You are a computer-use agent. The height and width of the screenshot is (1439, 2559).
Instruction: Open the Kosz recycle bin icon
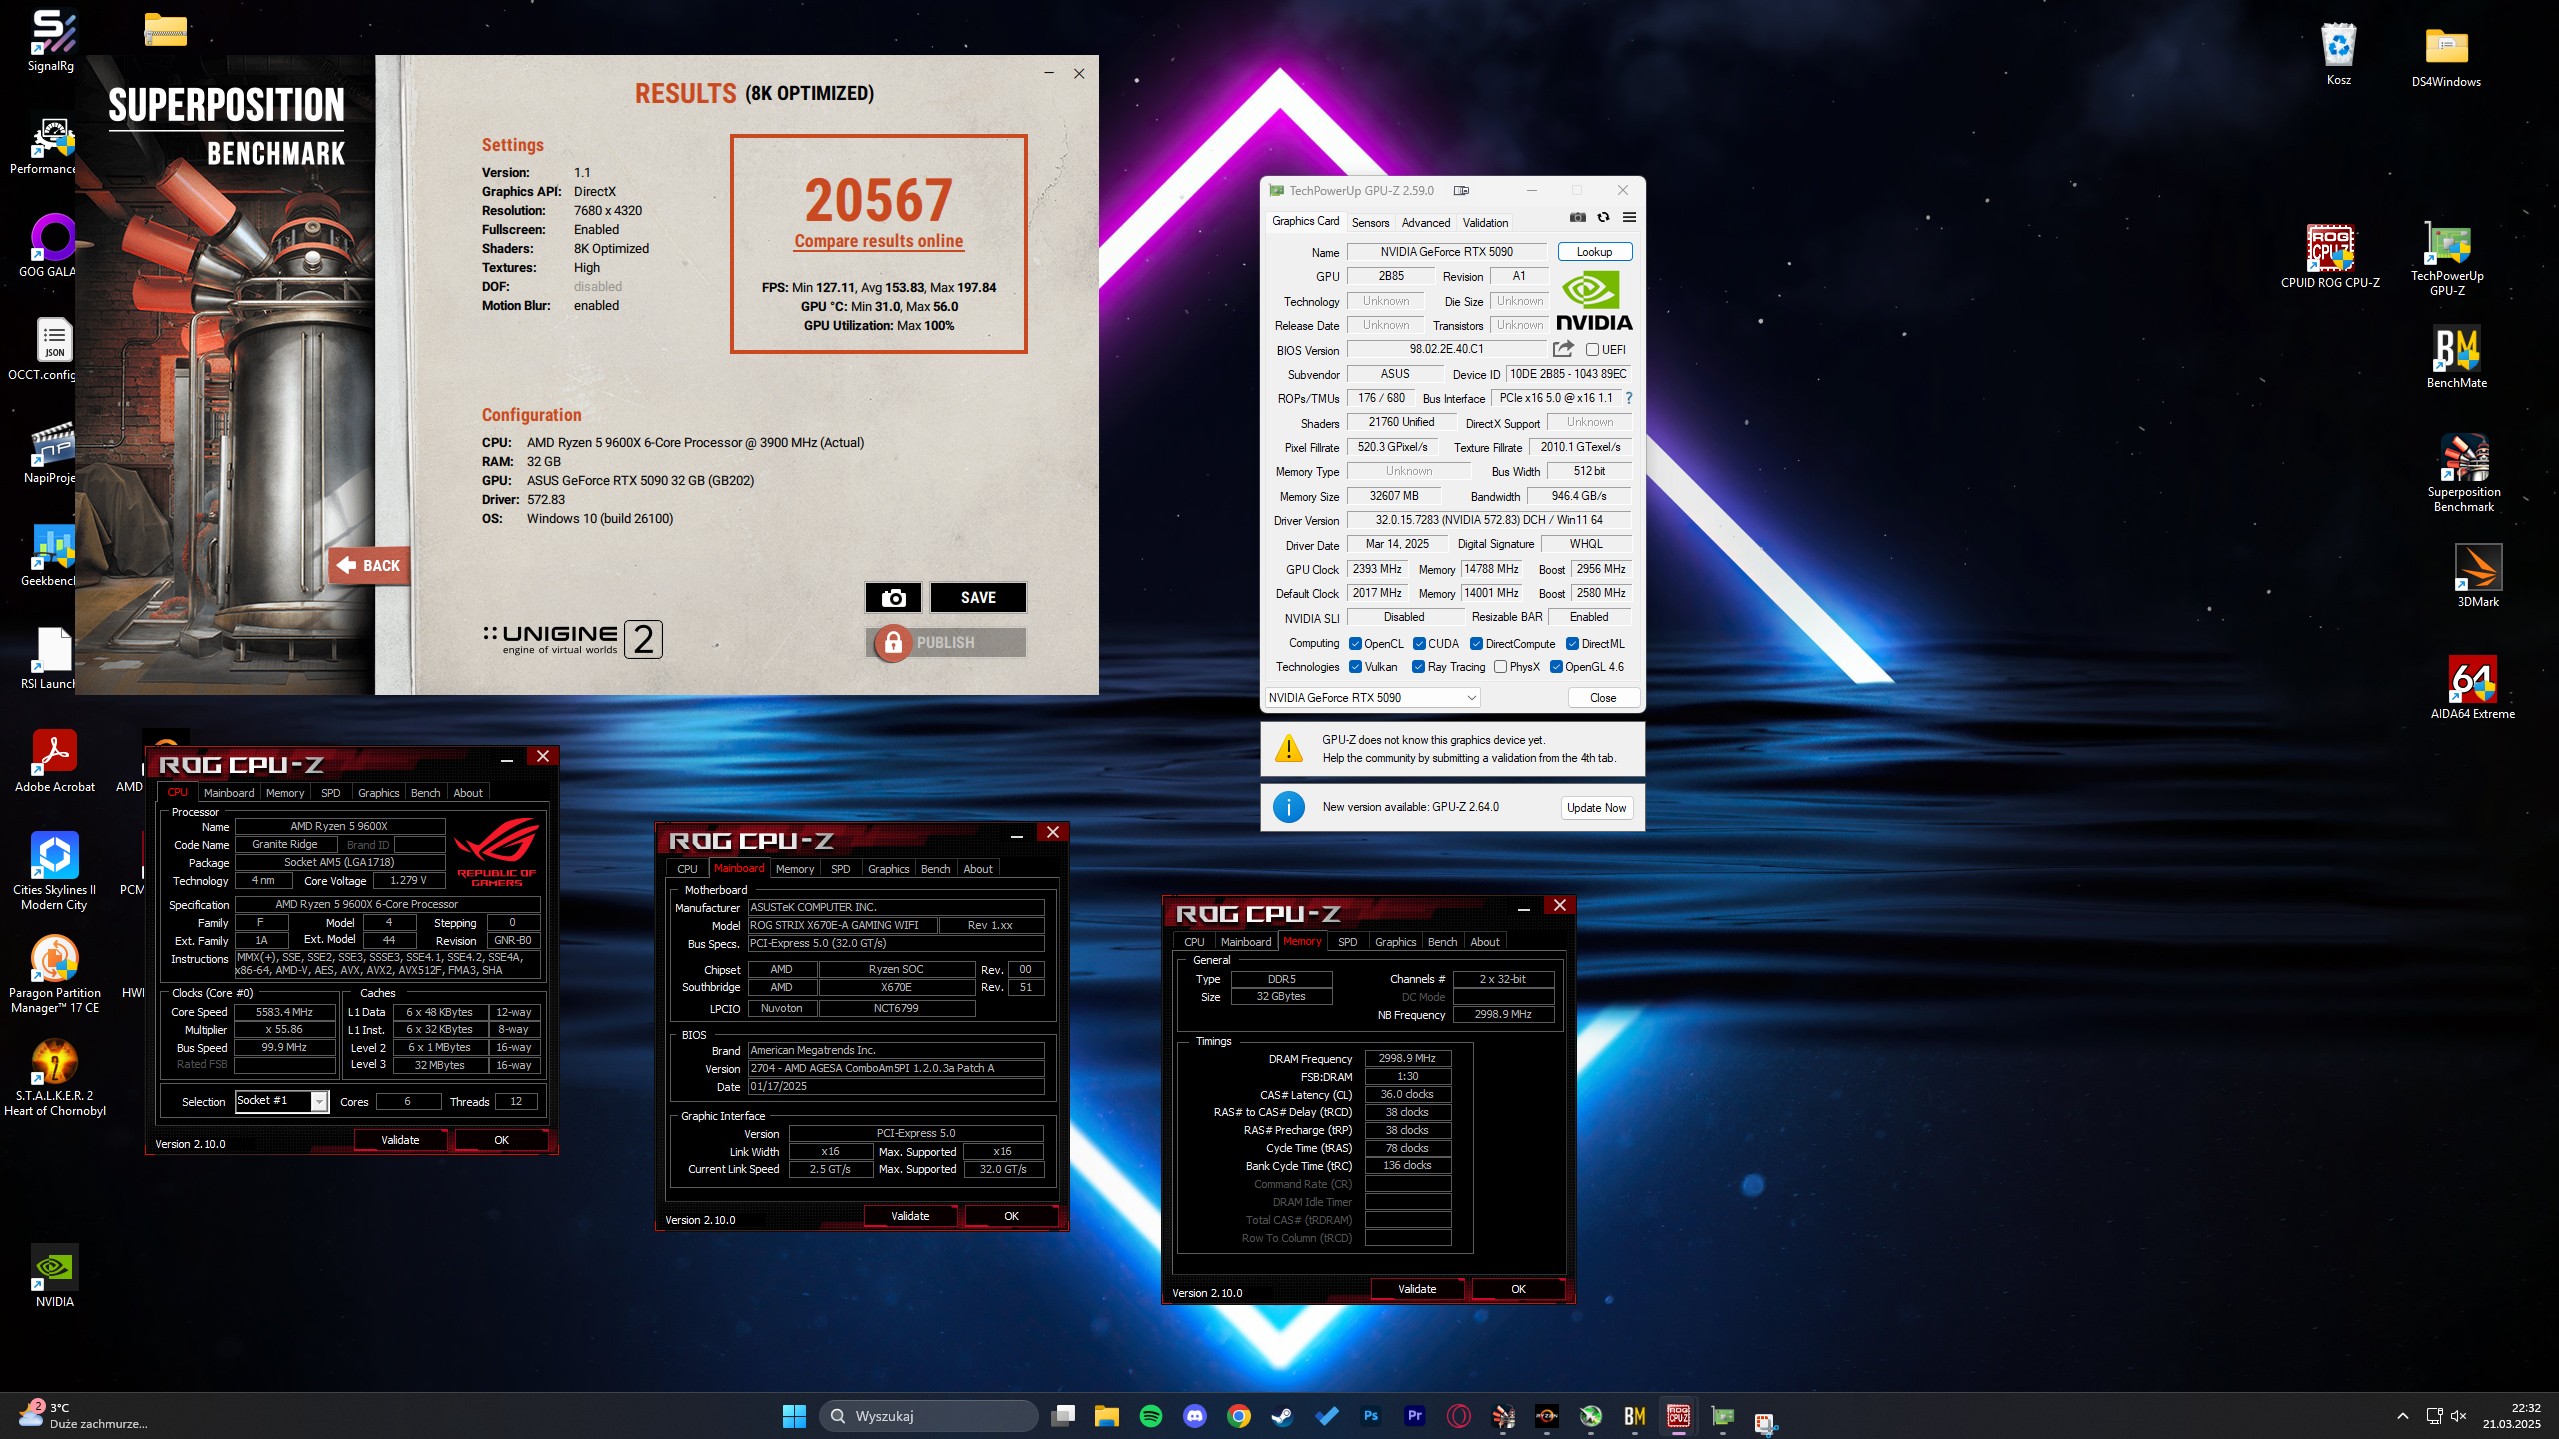point(2338,54)
